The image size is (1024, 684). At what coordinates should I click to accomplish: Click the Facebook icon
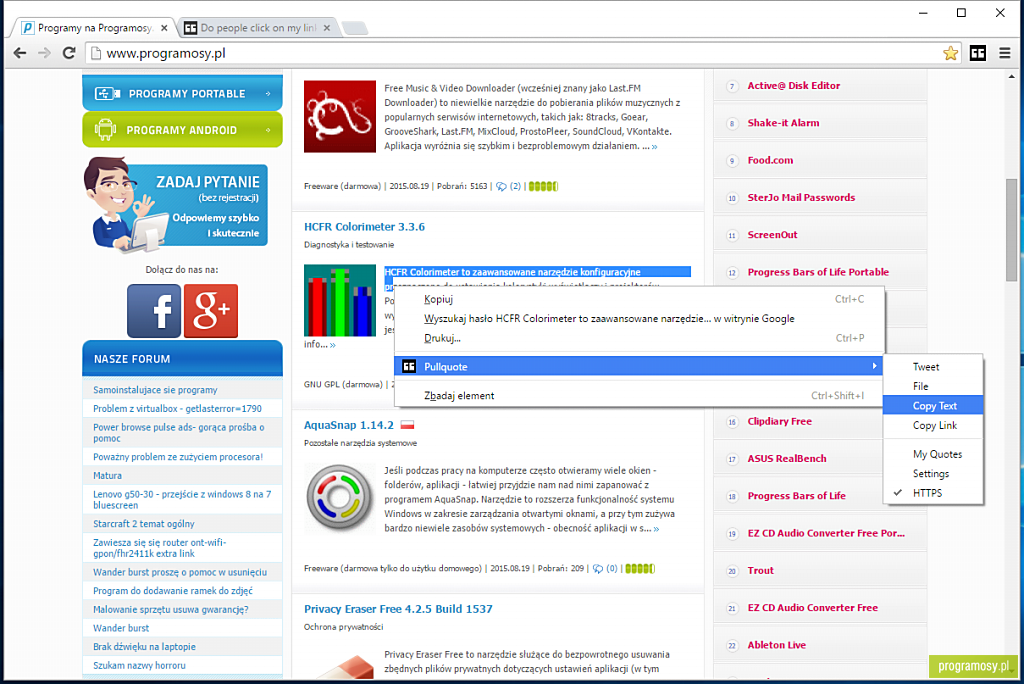[154, 311]
